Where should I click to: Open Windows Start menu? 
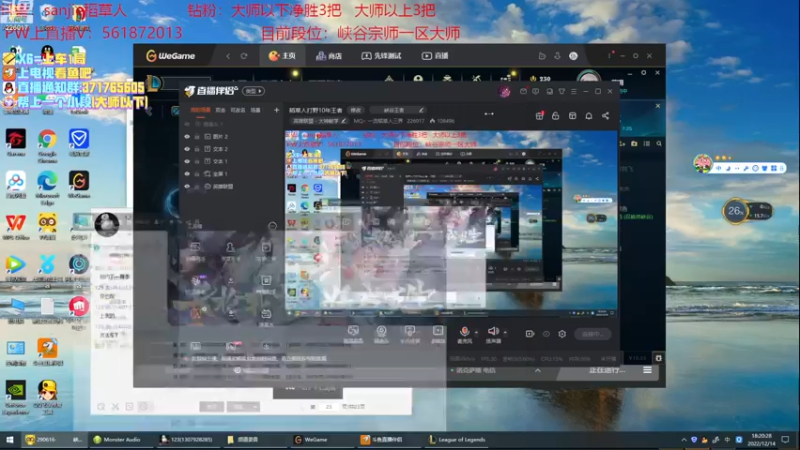pos(10,439)
